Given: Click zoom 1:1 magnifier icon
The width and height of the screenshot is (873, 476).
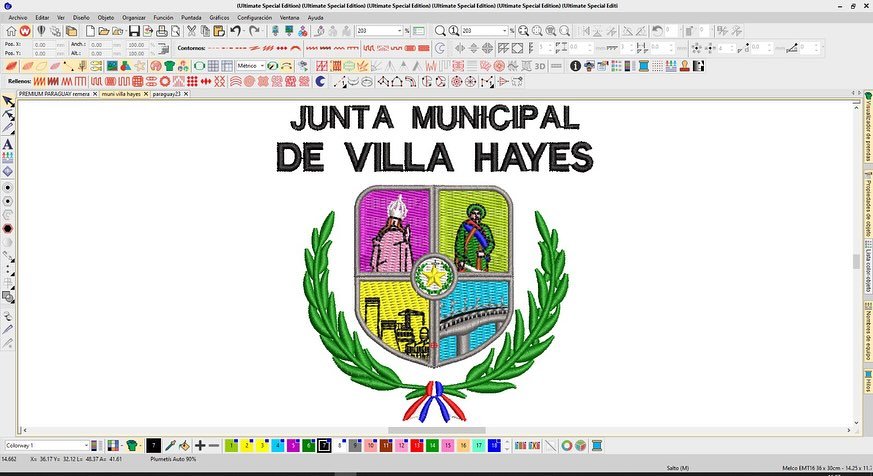Looking at the screenshot, I should [x=454, y=31].
